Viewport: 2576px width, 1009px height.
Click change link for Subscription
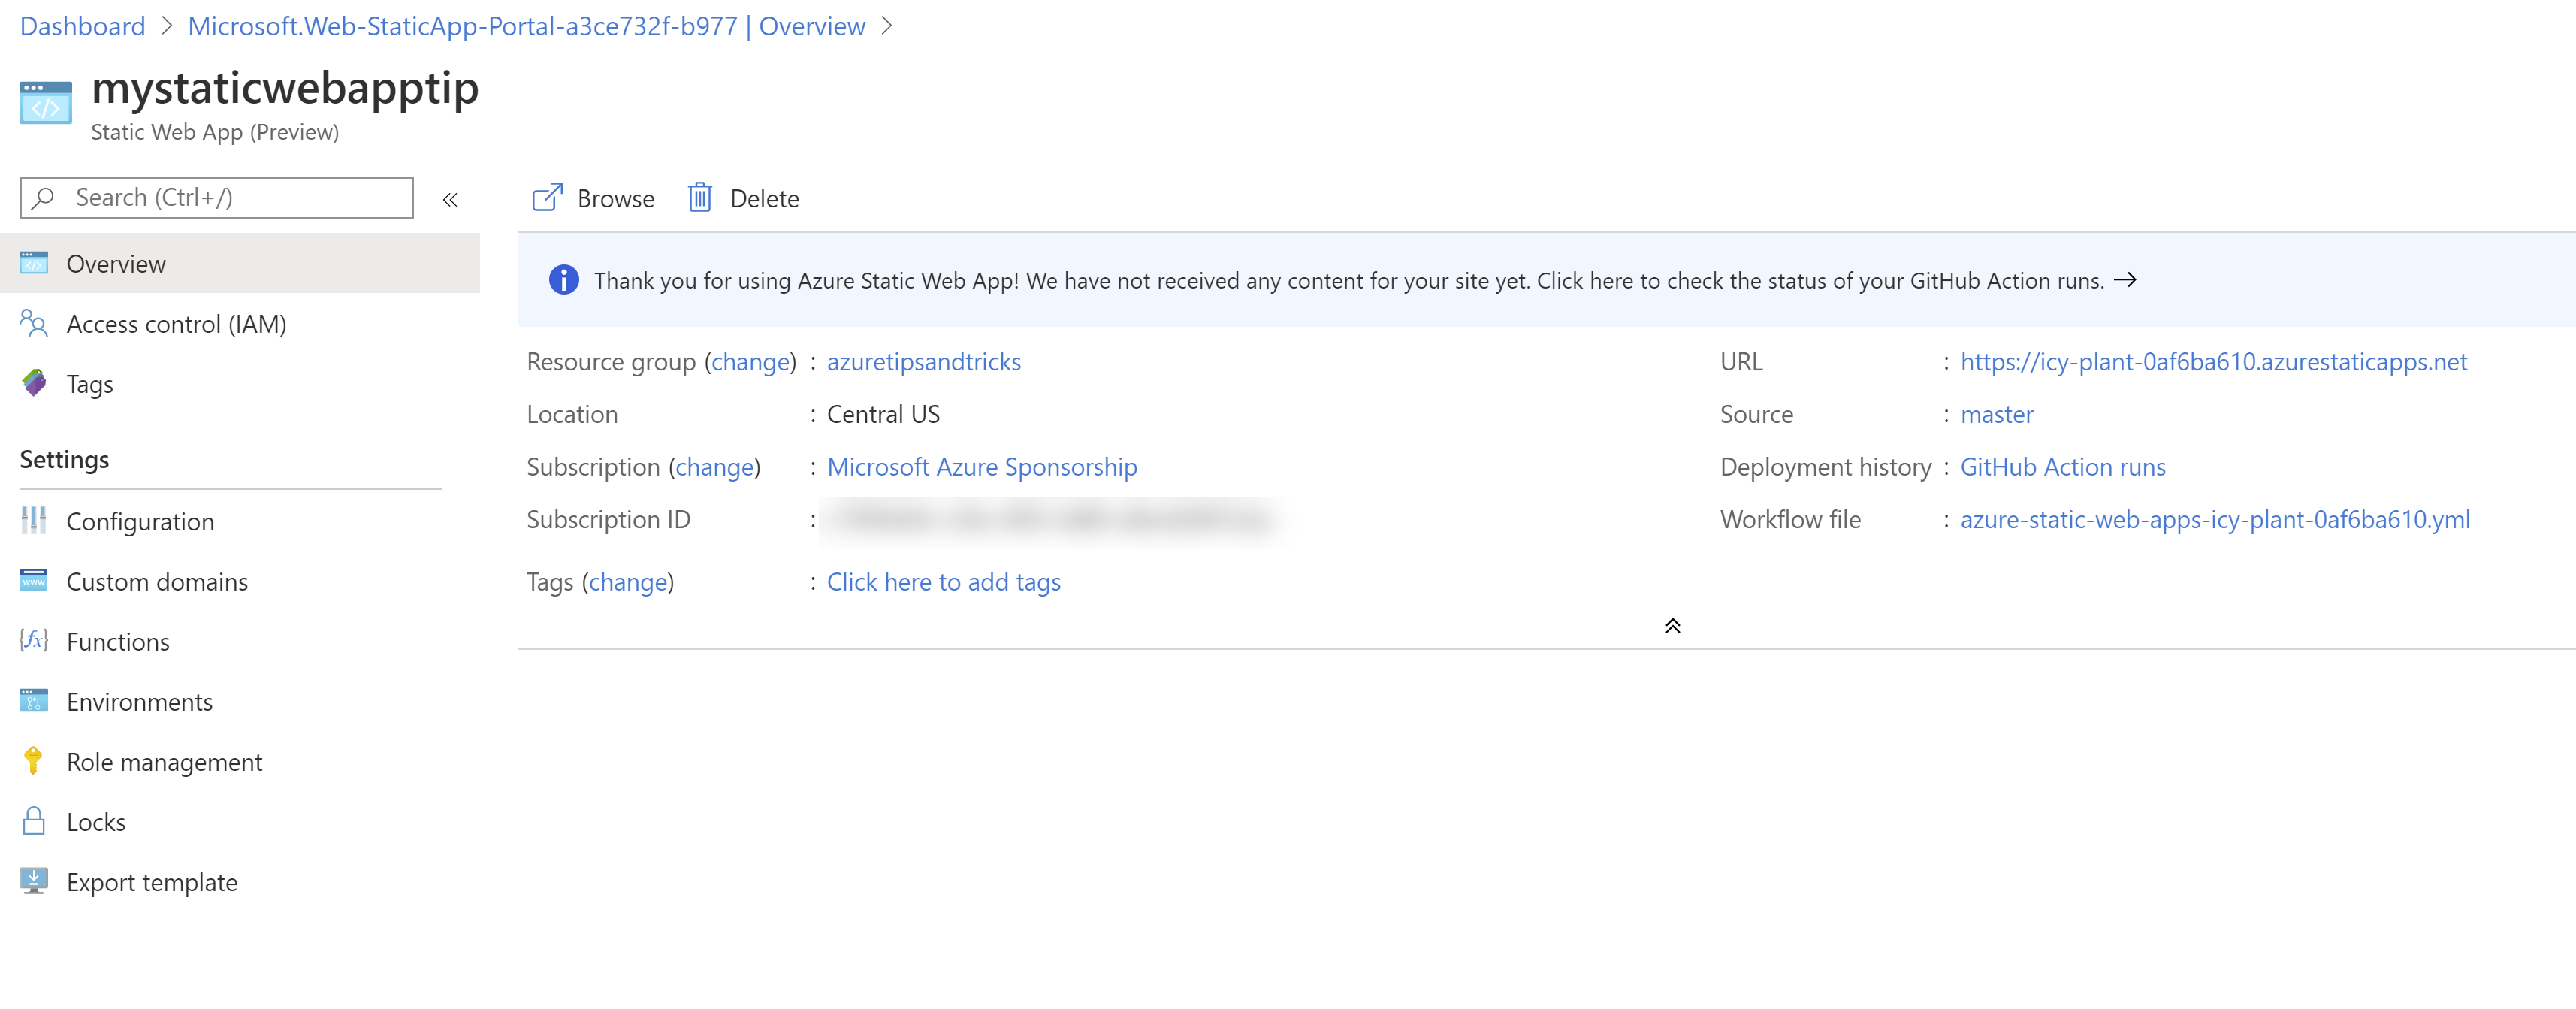(x=714, y=467)
